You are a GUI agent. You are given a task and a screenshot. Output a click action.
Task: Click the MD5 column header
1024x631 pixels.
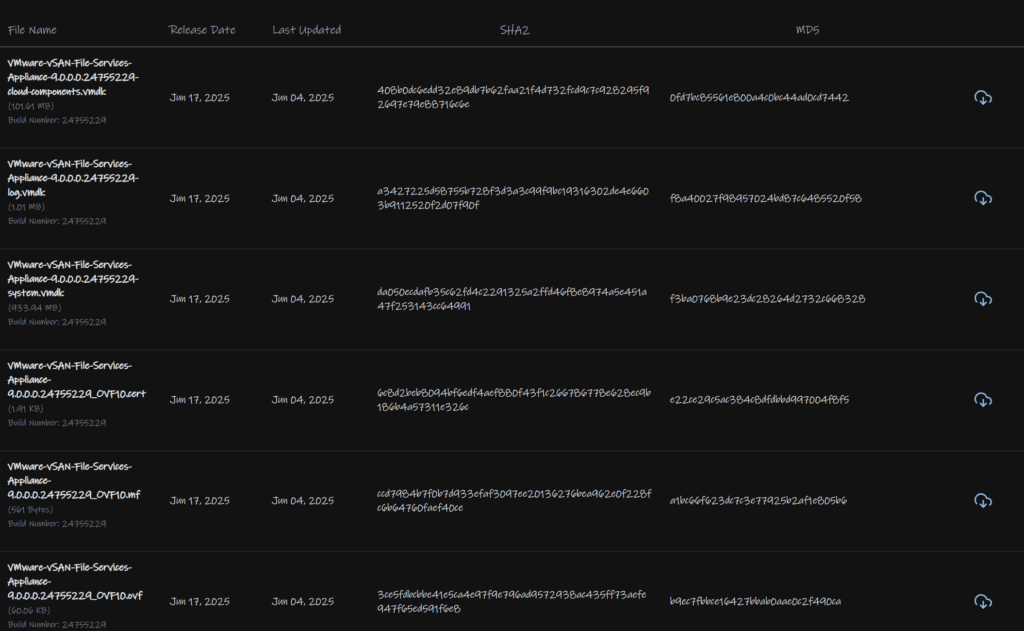(807, 30)
